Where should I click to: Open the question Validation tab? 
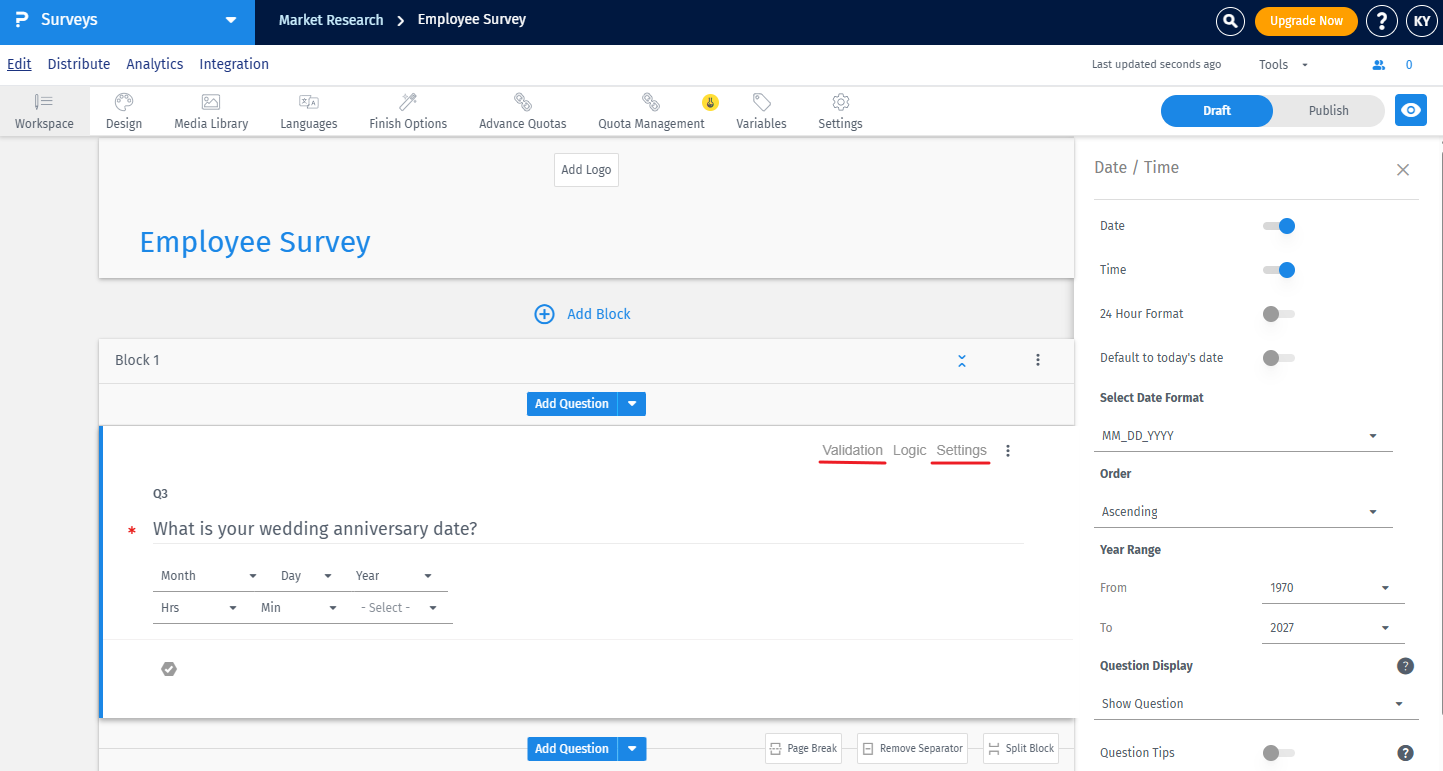tap(852, 450)
